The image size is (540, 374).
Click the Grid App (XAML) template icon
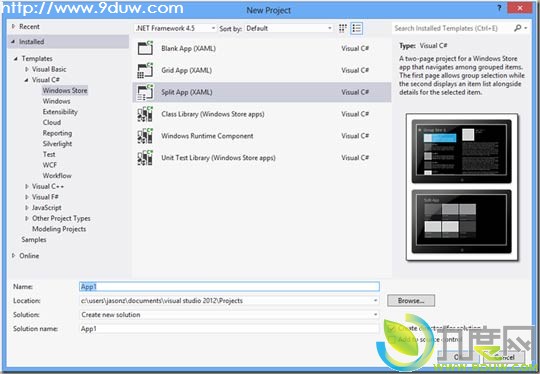145,70
